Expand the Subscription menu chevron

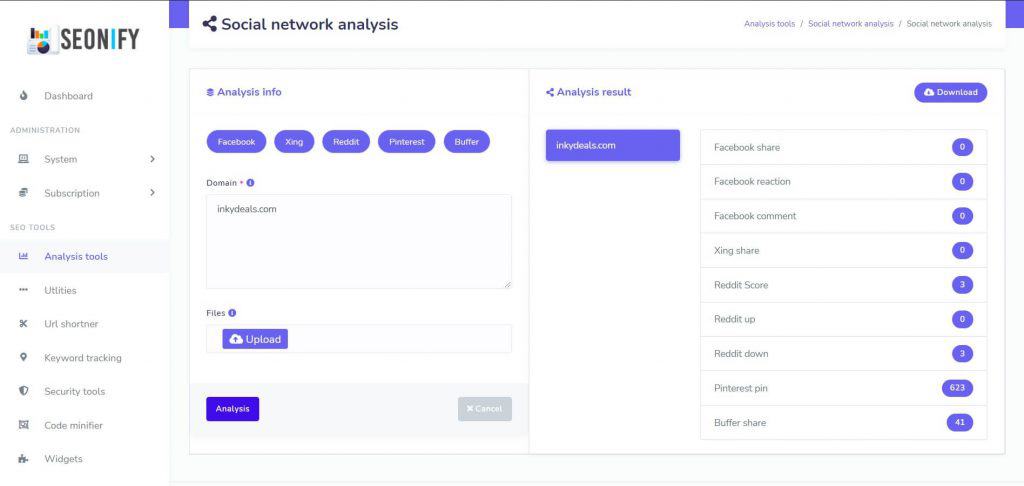(152, 193)
